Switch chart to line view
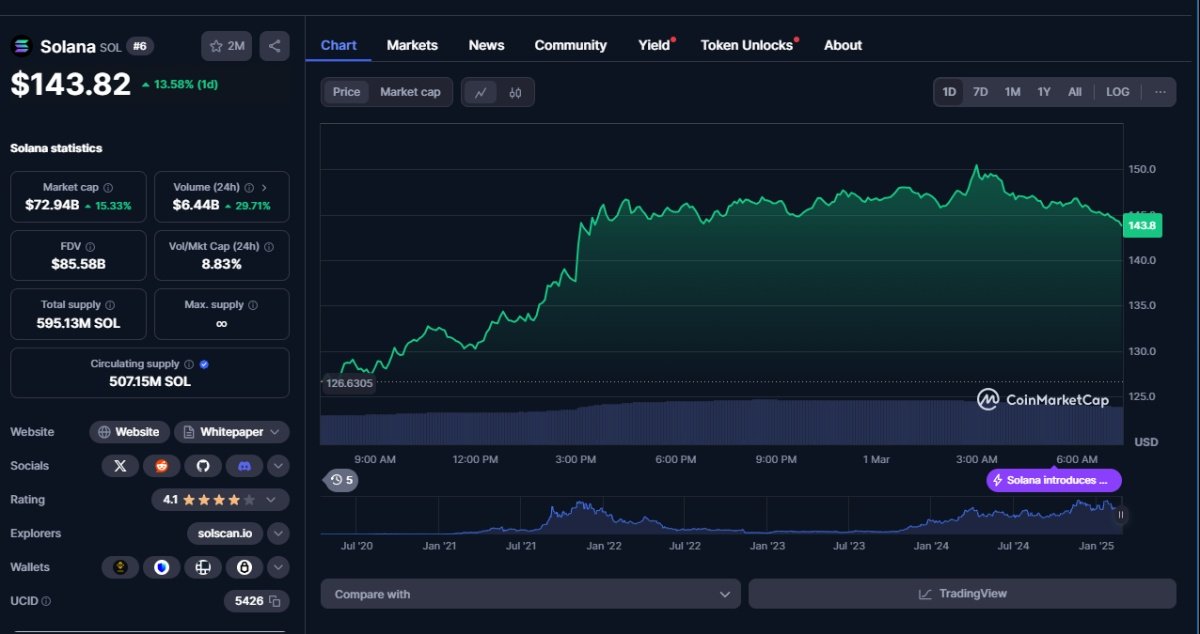Image resolution: width=1200 pixels, height=634 pixels. pos(481,92)
